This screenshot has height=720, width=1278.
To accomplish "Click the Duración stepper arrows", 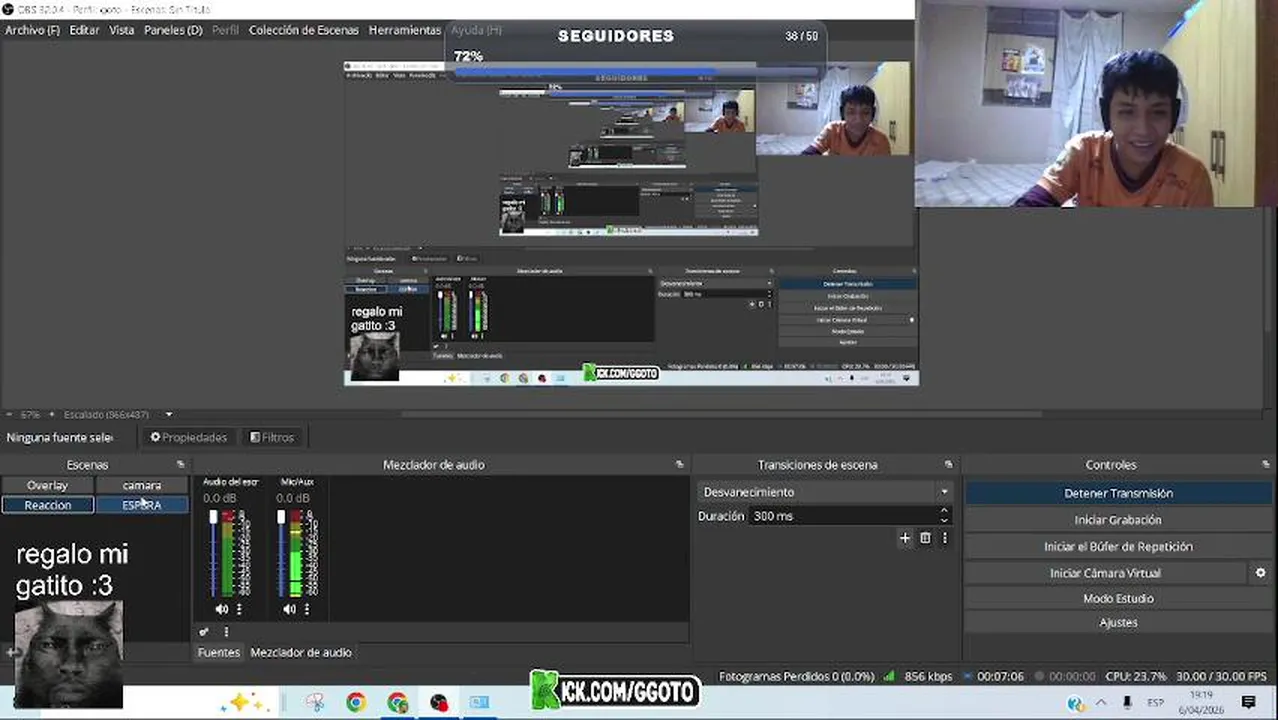I will (x=944, y=516).
